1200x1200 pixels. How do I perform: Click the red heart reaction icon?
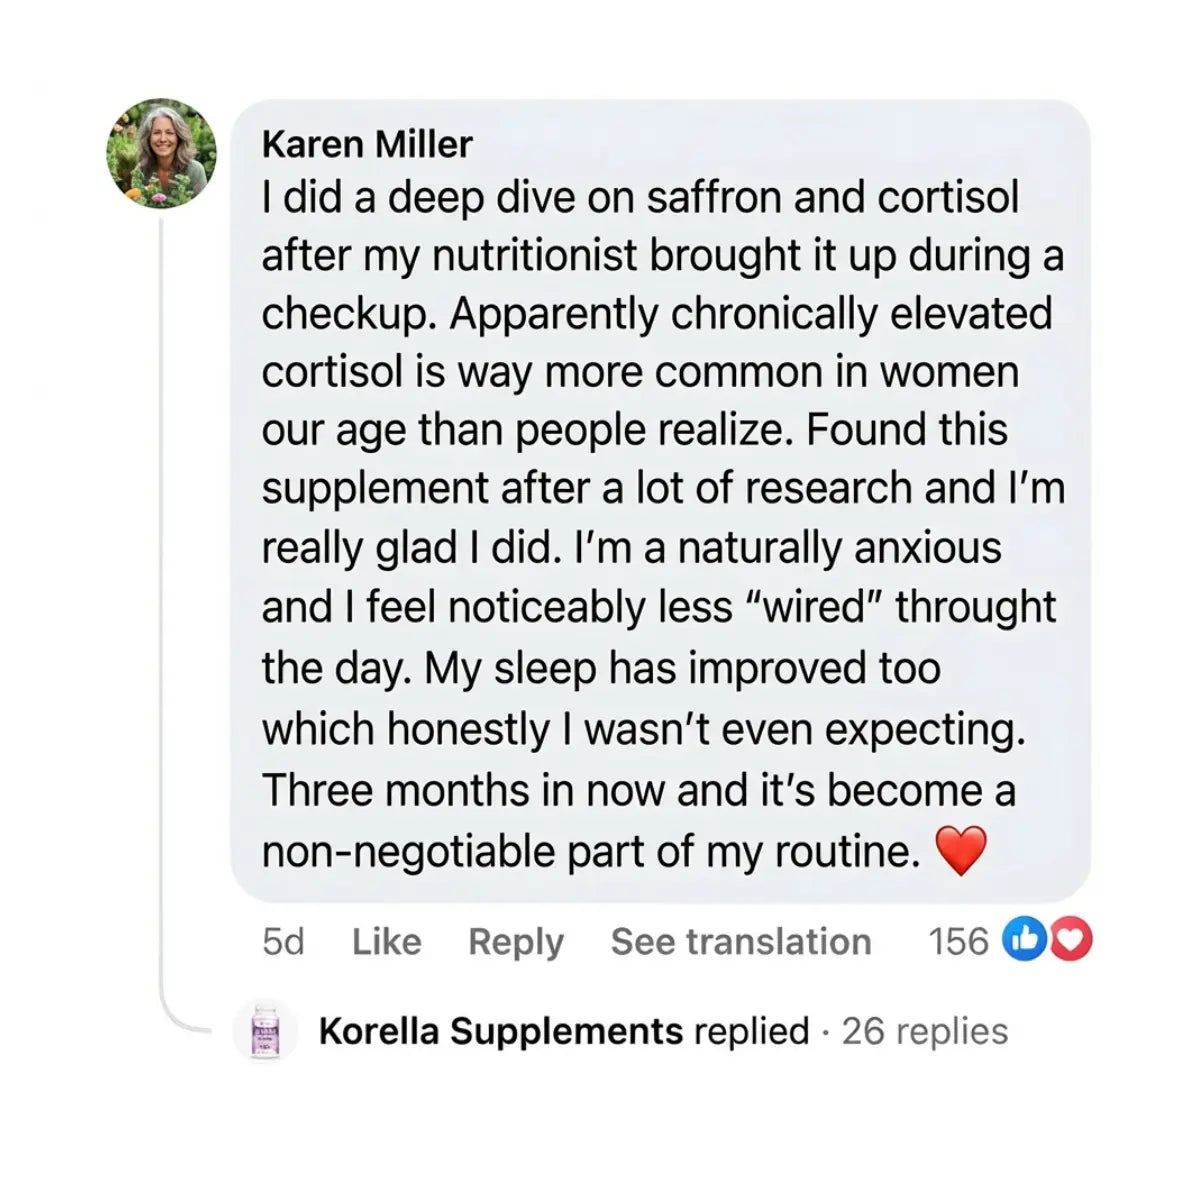(x=1070, y=940)
